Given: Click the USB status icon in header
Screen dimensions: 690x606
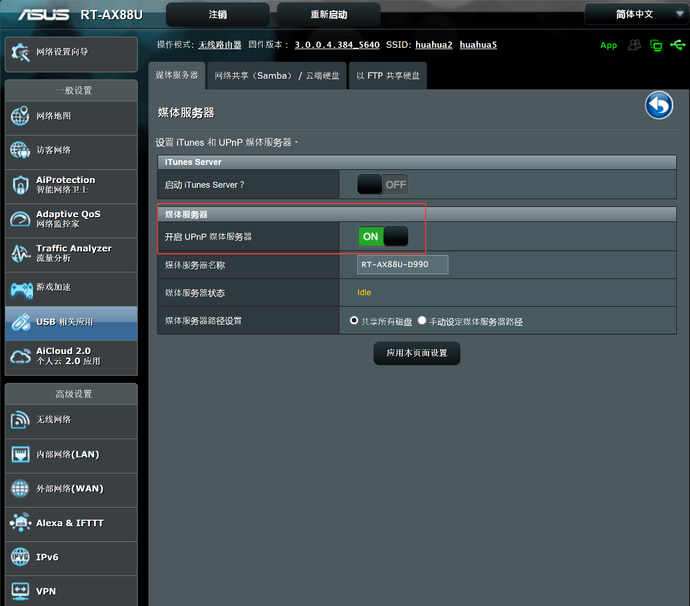Looking at the screenshot, I should coord(677,45).
